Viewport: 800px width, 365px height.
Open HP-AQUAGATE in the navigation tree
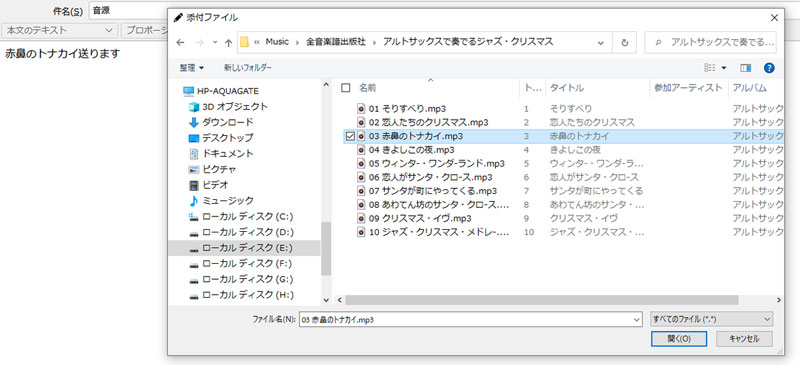[x=228, y=91]
